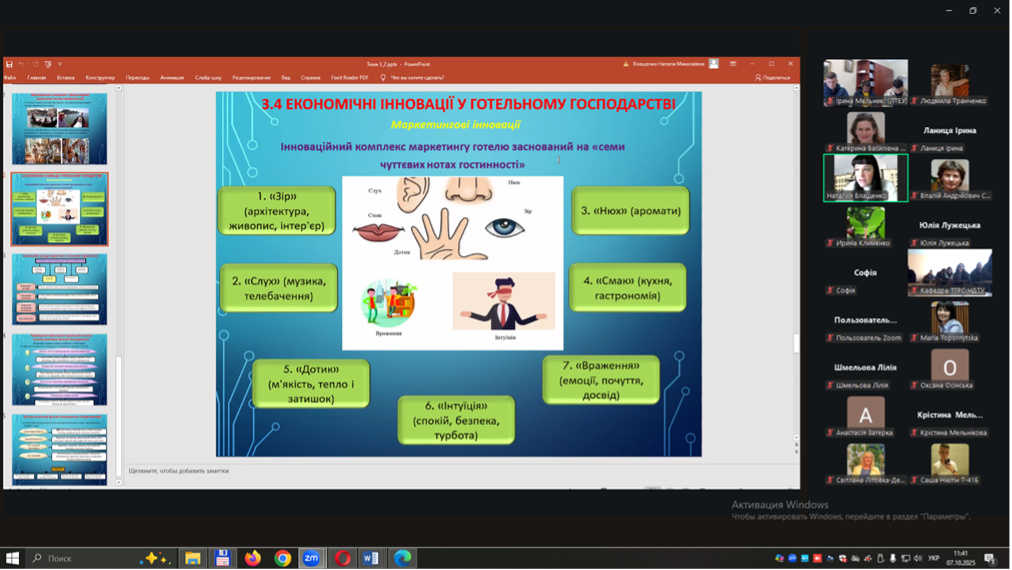Click the 'Что вы хотите сделать?' search field
Image resolution: width=1012 pixels, height=570 pixels.
tap(418, 77)
